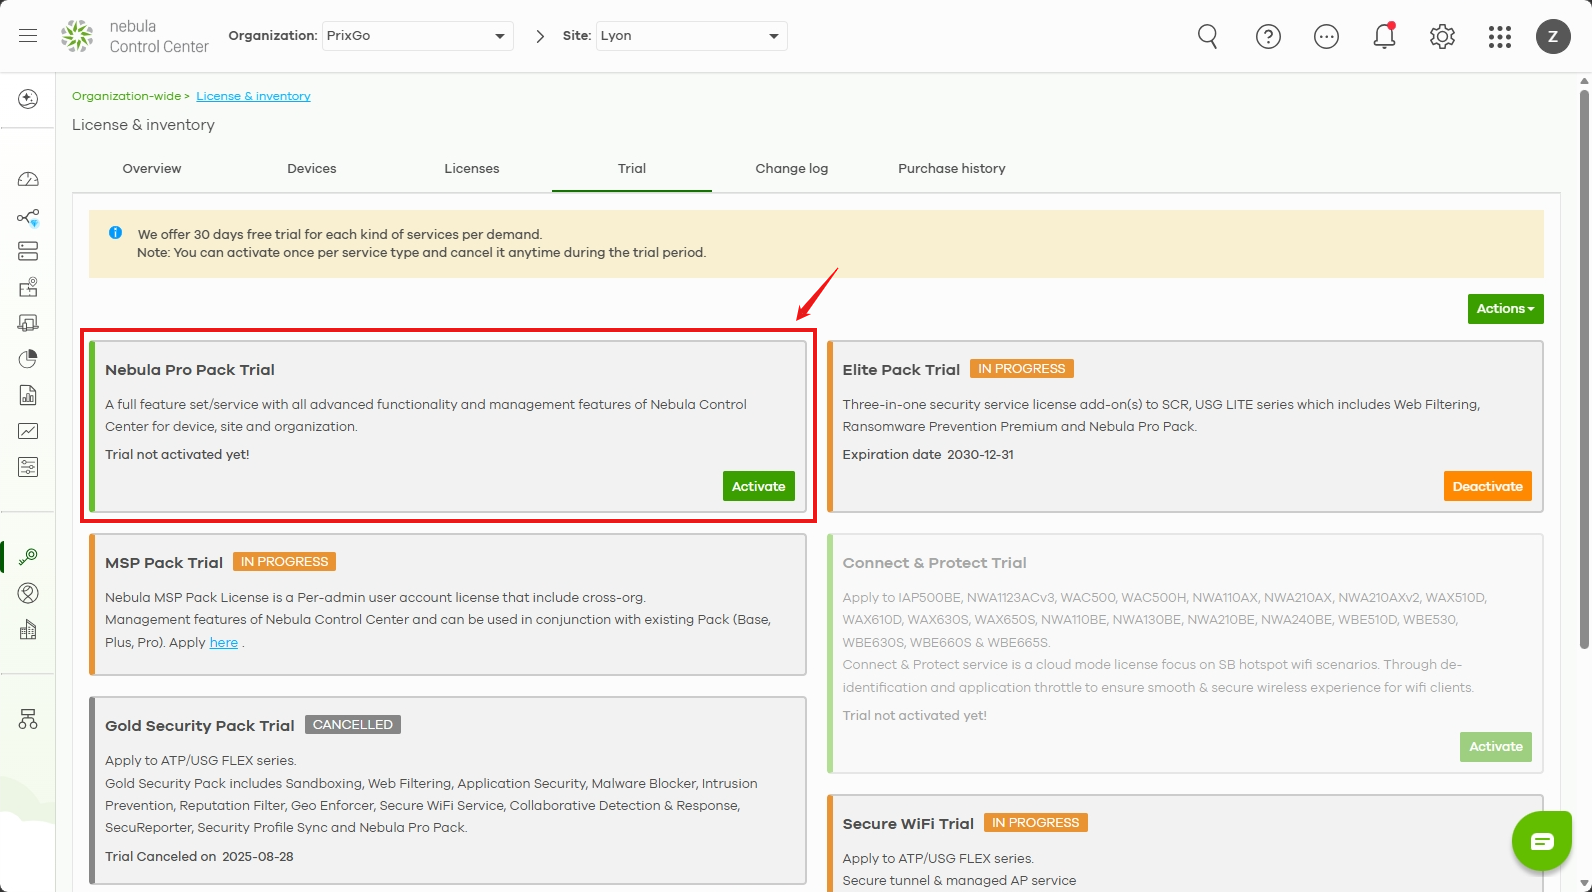The width and height of the screenshot is (1592, 892).
Task: Open the help question mark icon
Action: tap(1268, 37)
